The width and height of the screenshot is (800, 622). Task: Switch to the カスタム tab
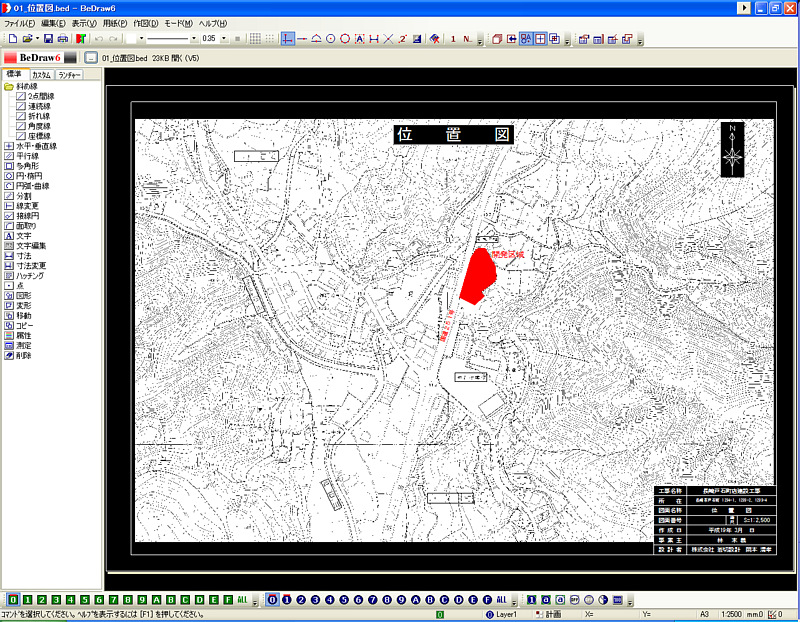pos(41,75)
